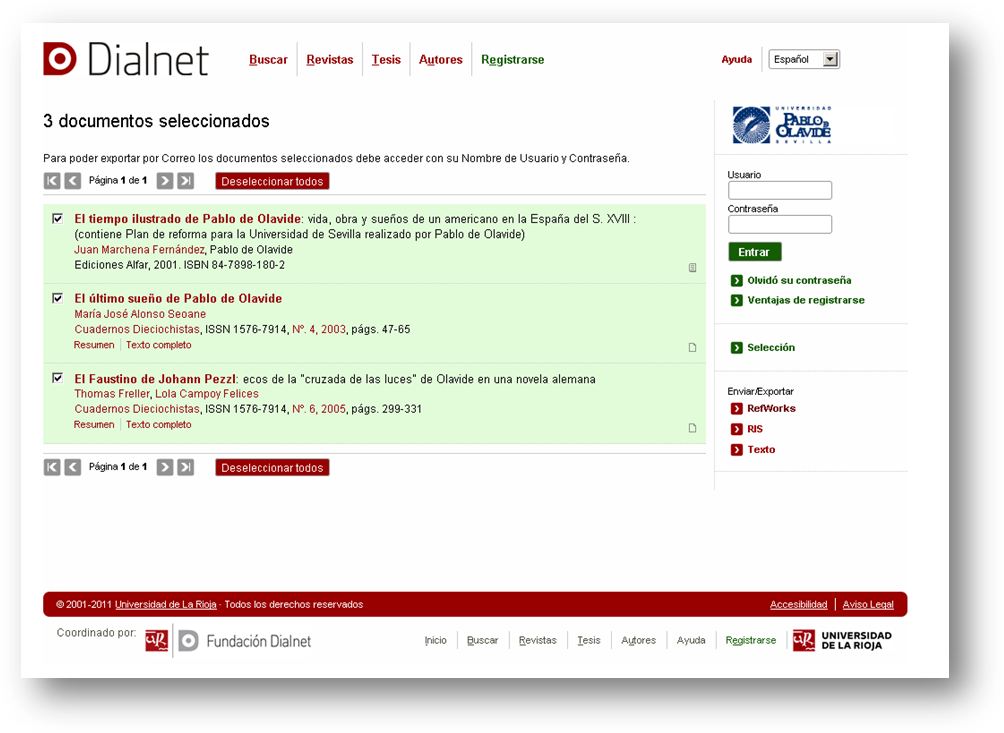Export selection as RIS
This screenshot has width=1004, height=733.
pos(755,429)
